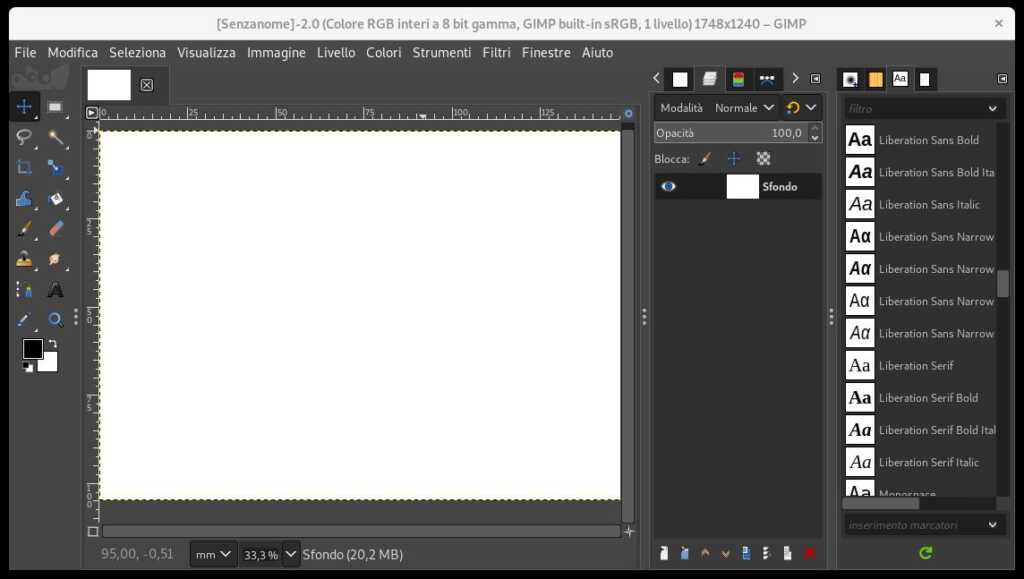The height and width of the screenshot is (579, 1024).
Task: Select the Move tool
Action: [x=24, y=105]
